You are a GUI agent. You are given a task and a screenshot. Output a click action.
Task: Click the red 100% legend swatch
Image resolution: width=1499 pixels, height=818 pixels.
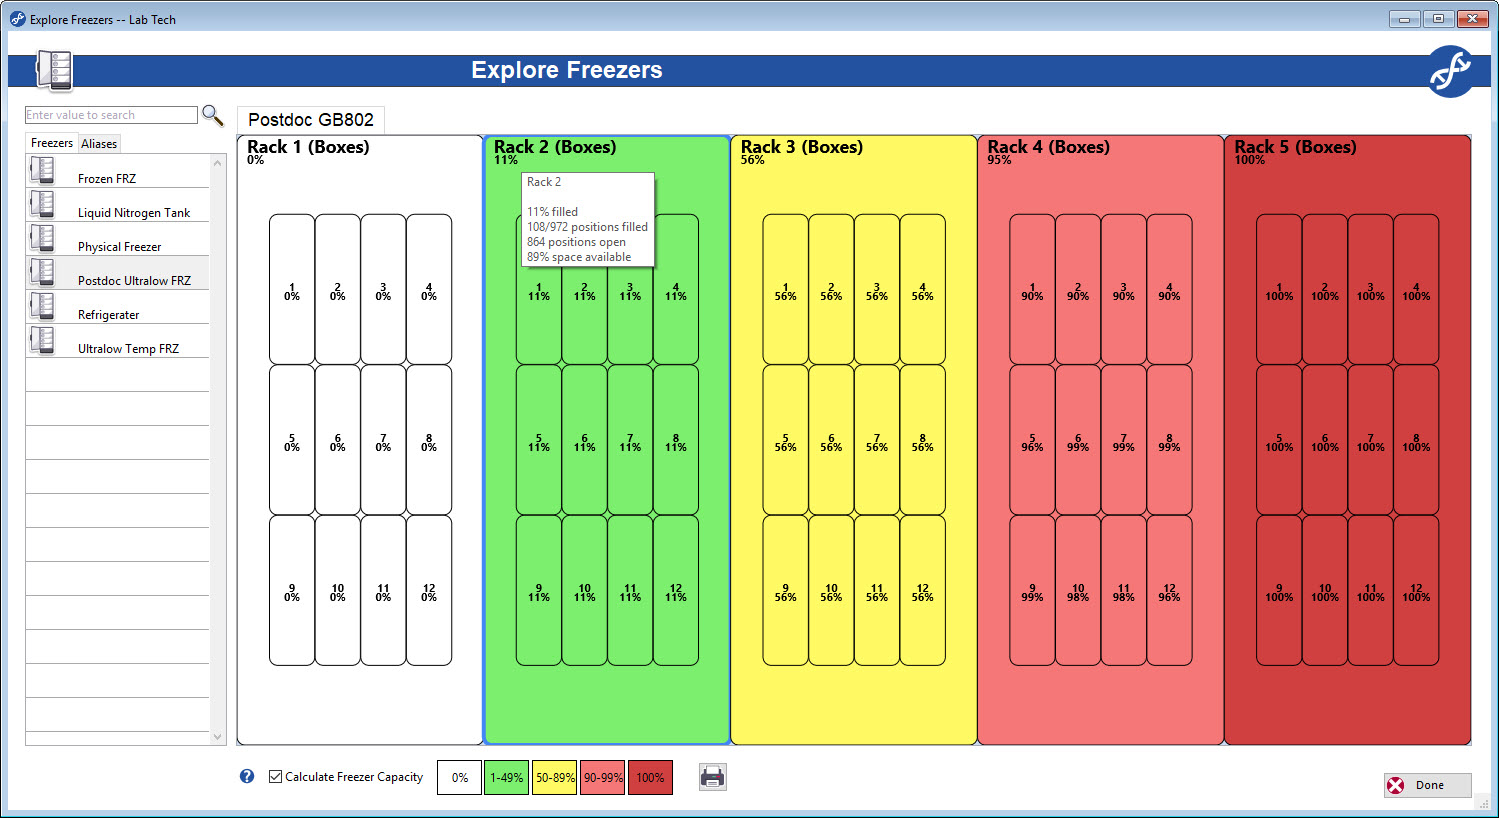tap(650, 777)
